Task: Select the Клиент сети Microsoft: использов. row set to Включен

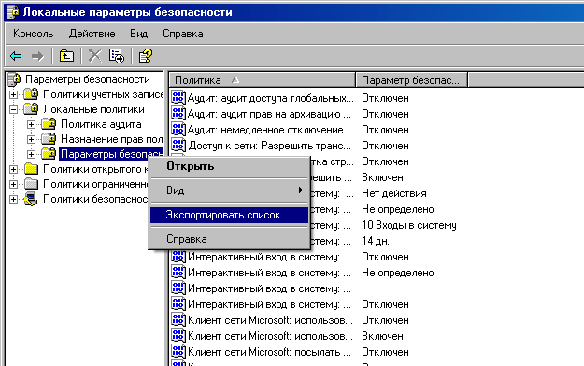Action: [x=270, y=336]
